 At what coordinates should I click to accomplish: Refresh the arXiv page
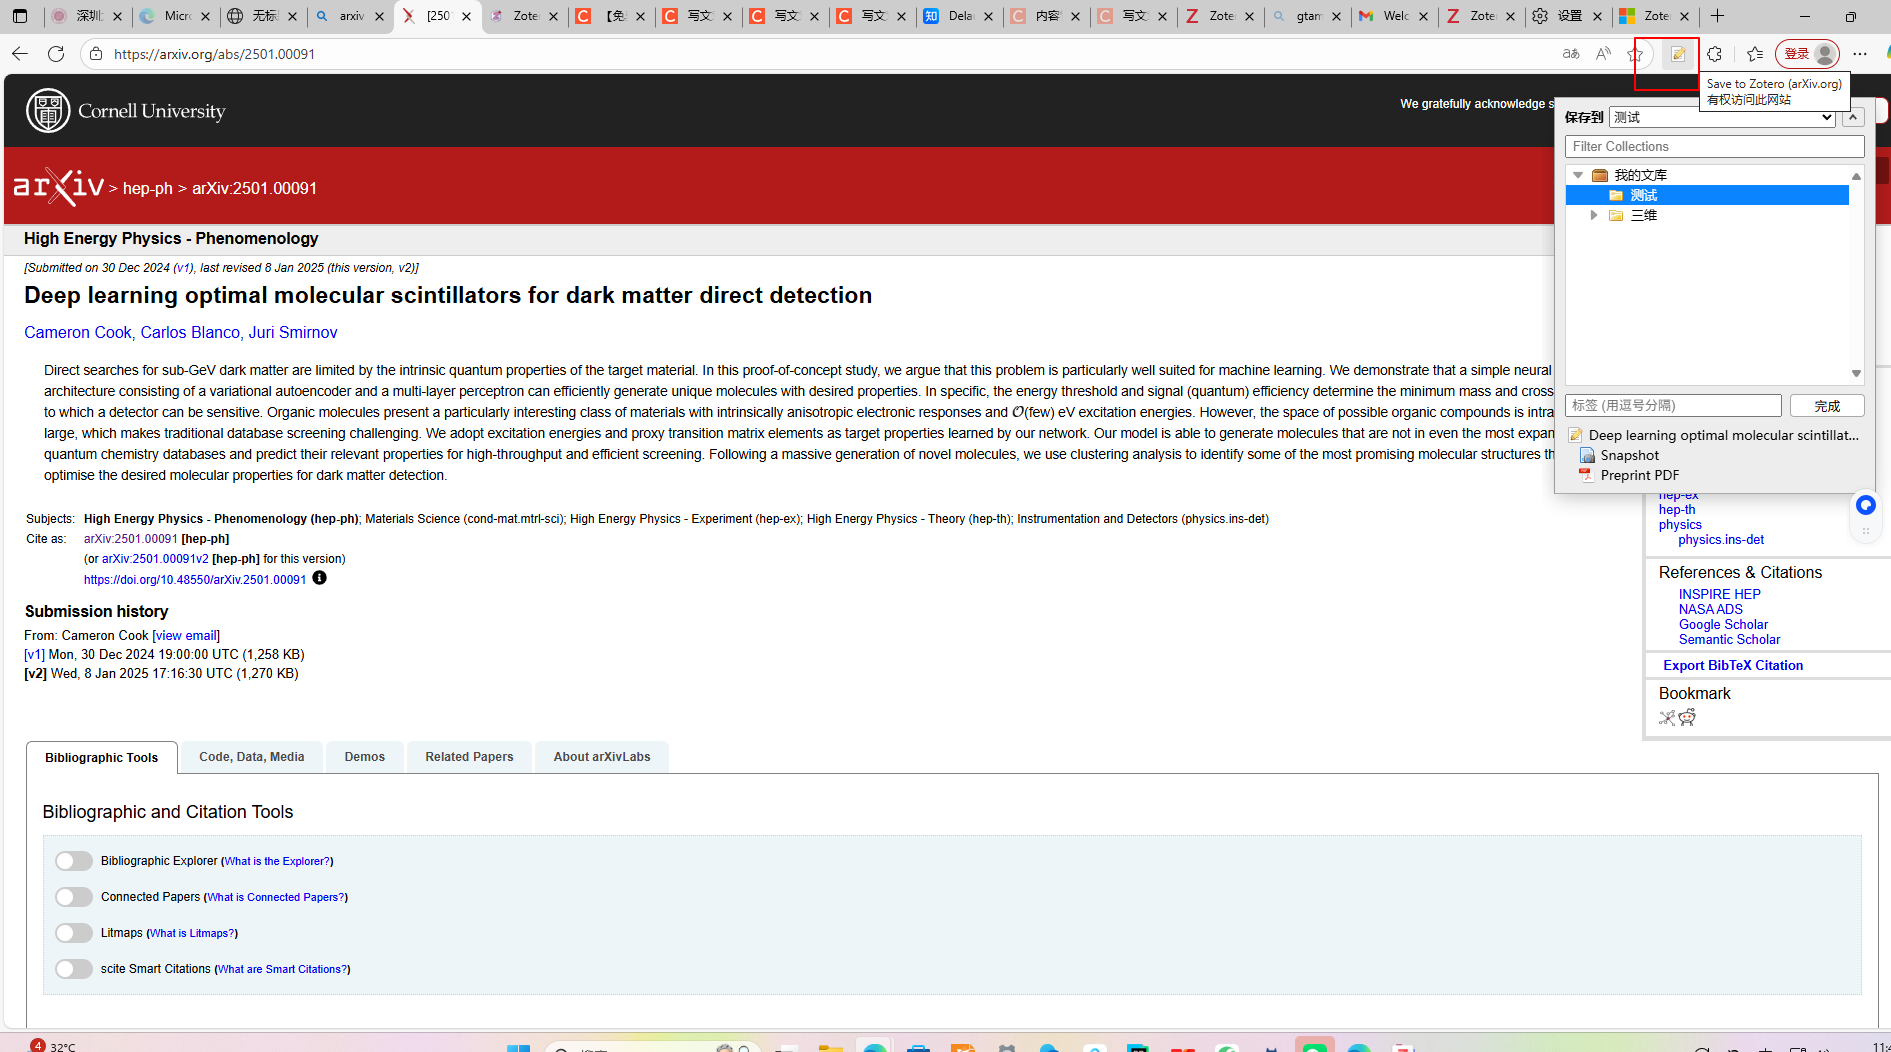pos(56,54)
